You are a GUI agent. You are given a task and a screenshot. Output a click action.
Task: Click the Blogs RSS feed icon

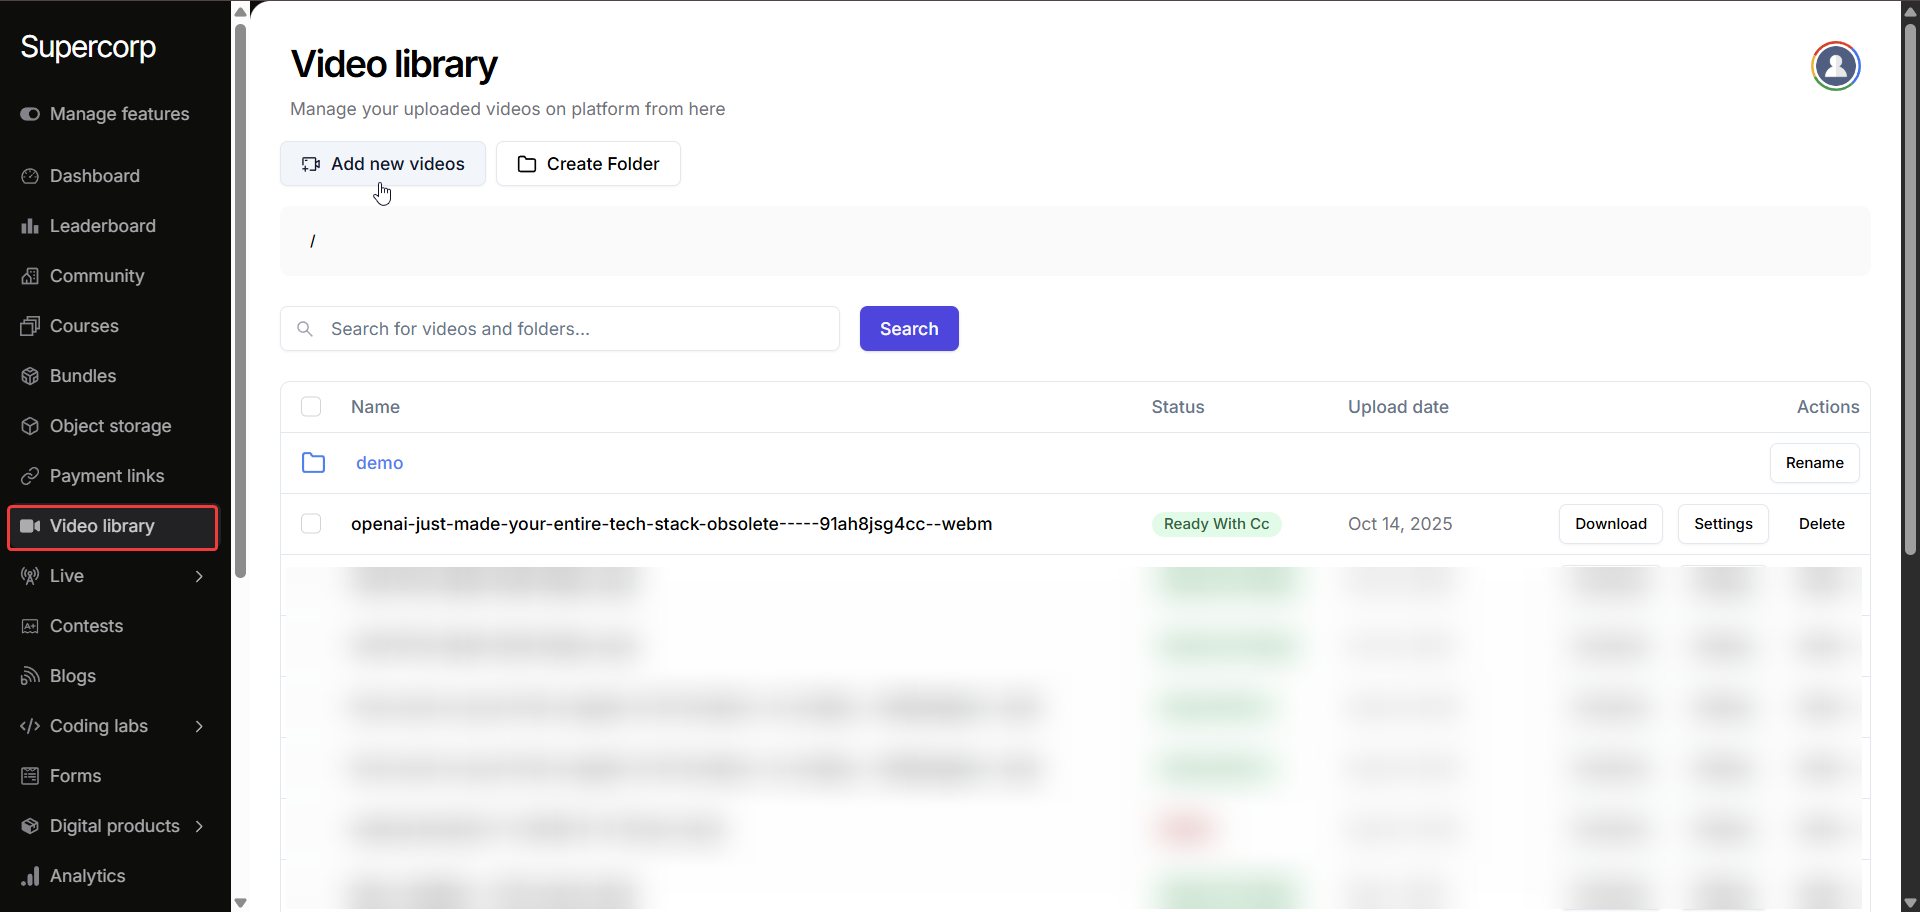pos(30,676)
